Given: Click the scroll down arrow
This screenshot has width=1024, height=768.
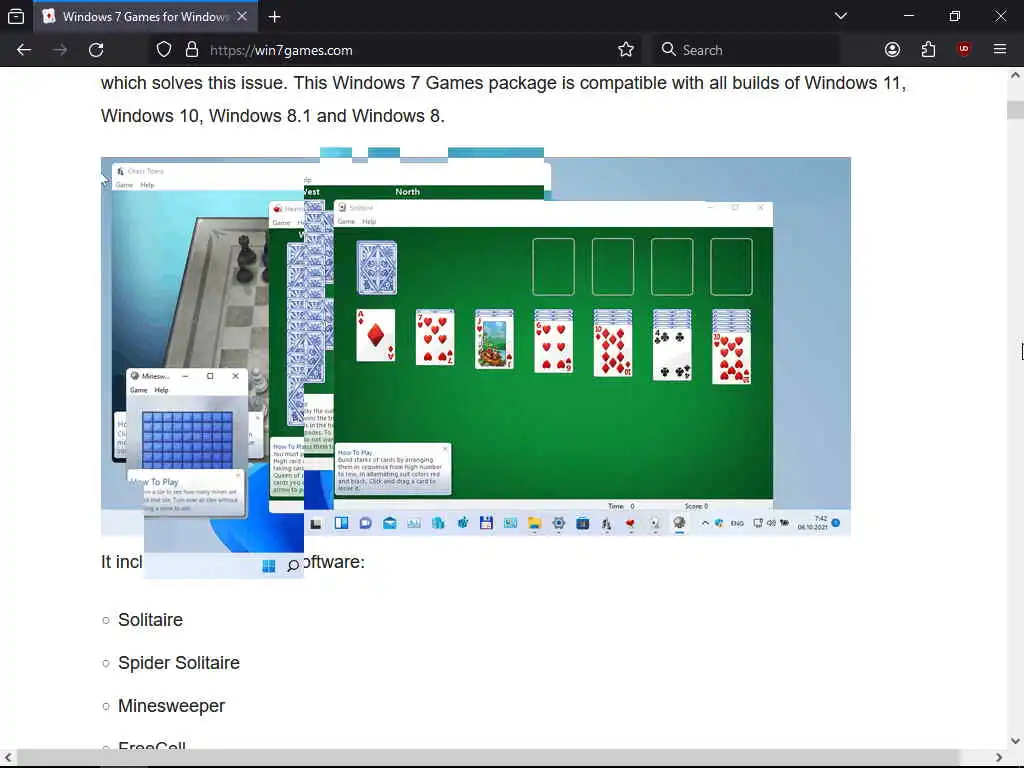Looking at the screenshot, I should click(1015, 741).
